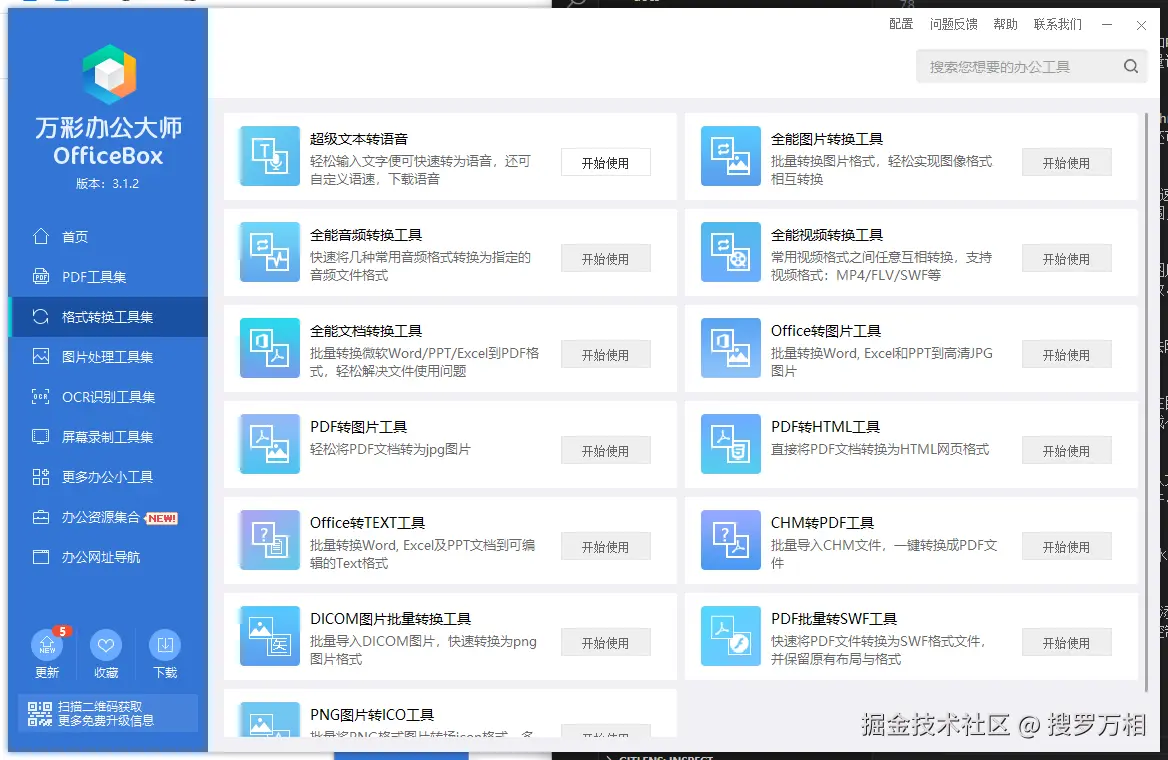Viewport: 1168px width, 760px height.
Task: Click the 全能文档转换工具 icon
Action: (x=270, y=348)
